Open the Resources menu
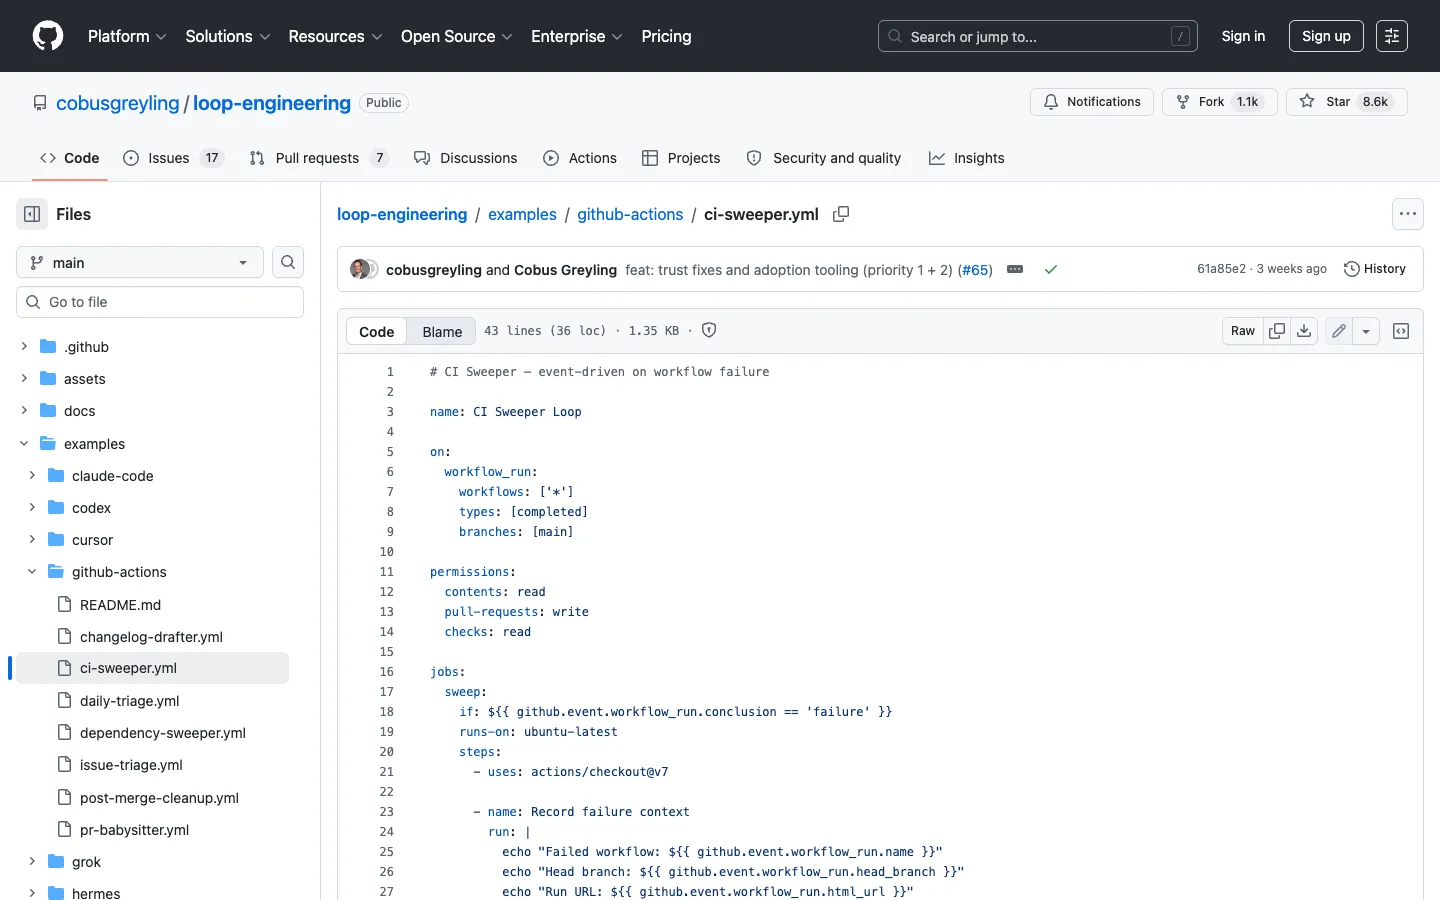This screenshot has height=900, width=1440. coord(335,36)
